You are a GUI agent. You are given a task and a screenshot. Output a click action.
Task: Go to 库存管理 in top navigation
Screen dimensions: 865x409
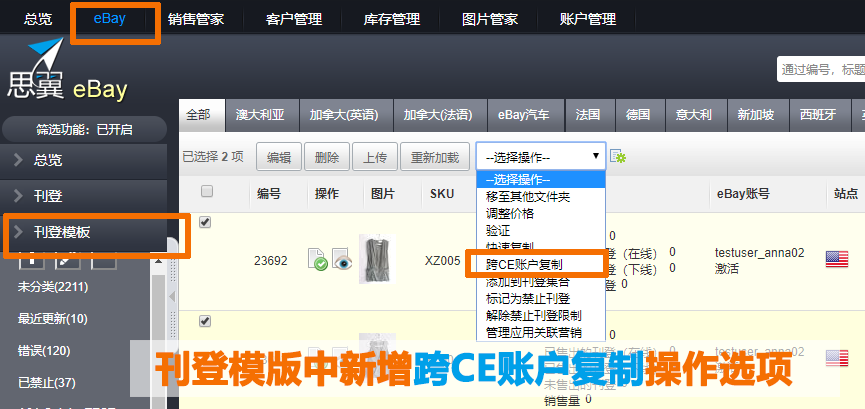392,19
